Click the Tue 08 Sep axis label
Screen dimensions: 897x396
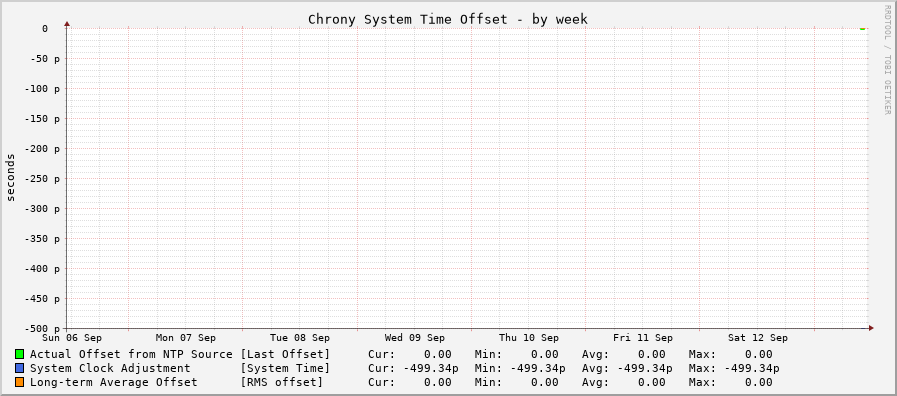[x=300, y=338]
